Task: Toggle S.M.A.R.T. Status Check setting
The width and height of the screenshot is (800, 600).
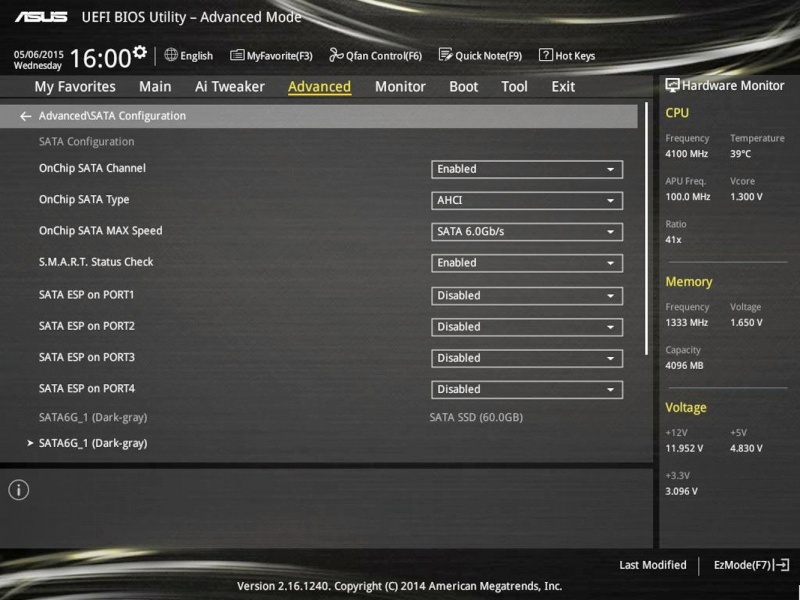Action: [x=527, y=263]
